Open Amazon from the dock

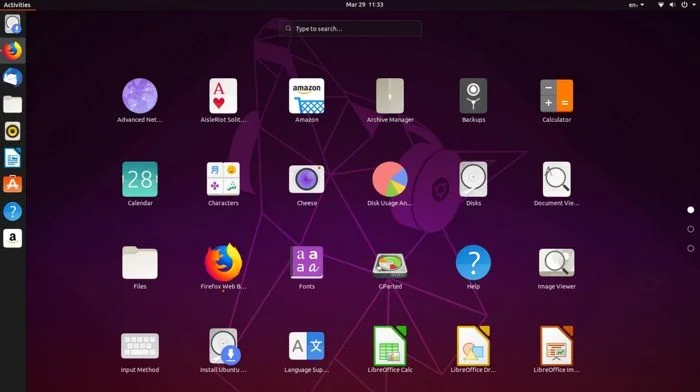click(12, 238)
